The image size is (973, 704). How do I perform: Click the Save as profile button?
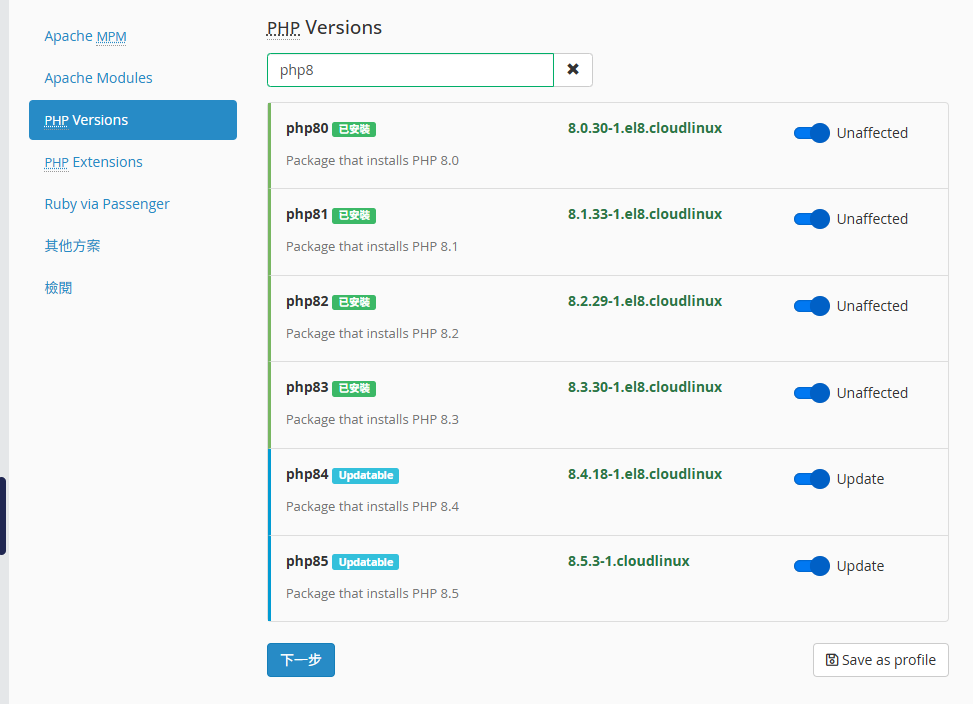click(880, 660)
